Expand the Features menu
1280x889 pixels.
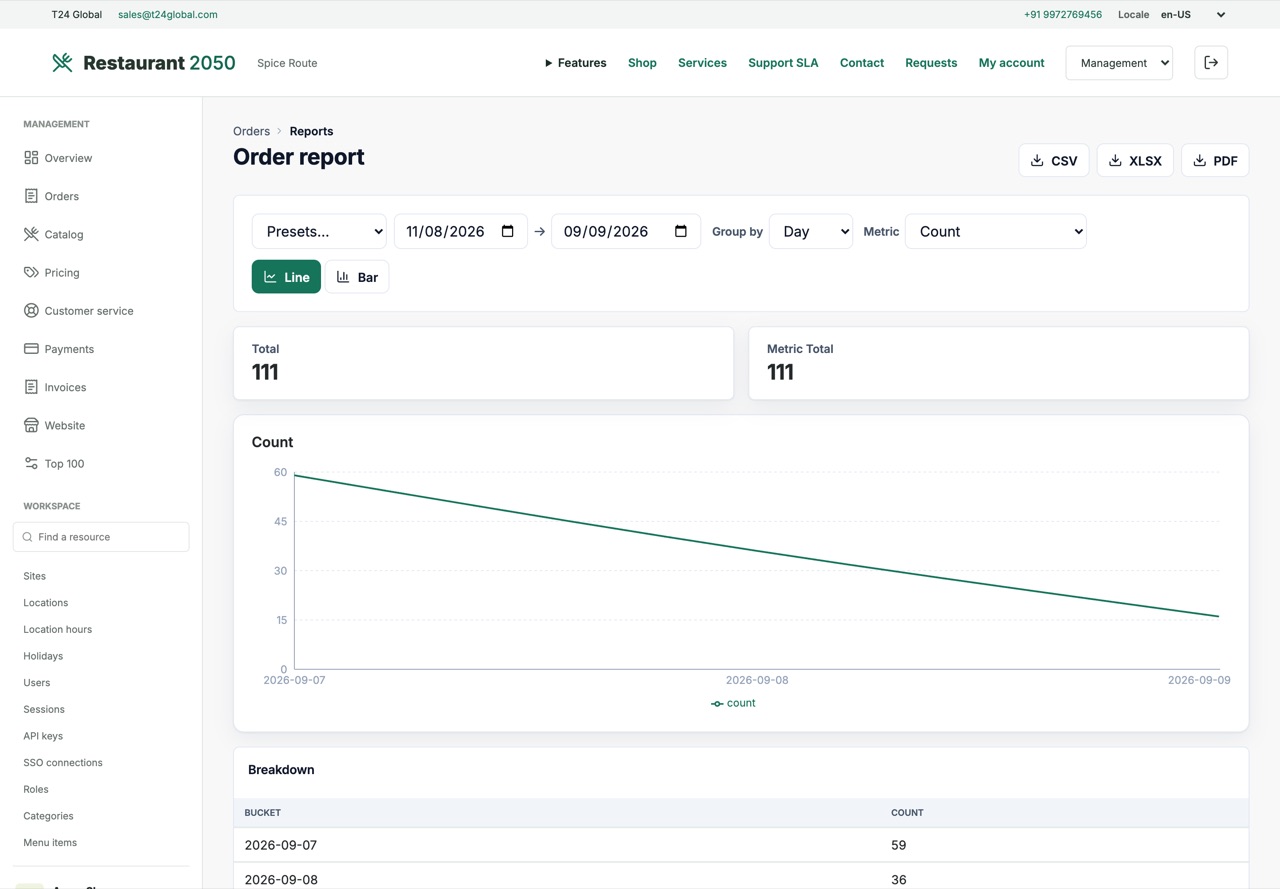(x=575, y=62)
